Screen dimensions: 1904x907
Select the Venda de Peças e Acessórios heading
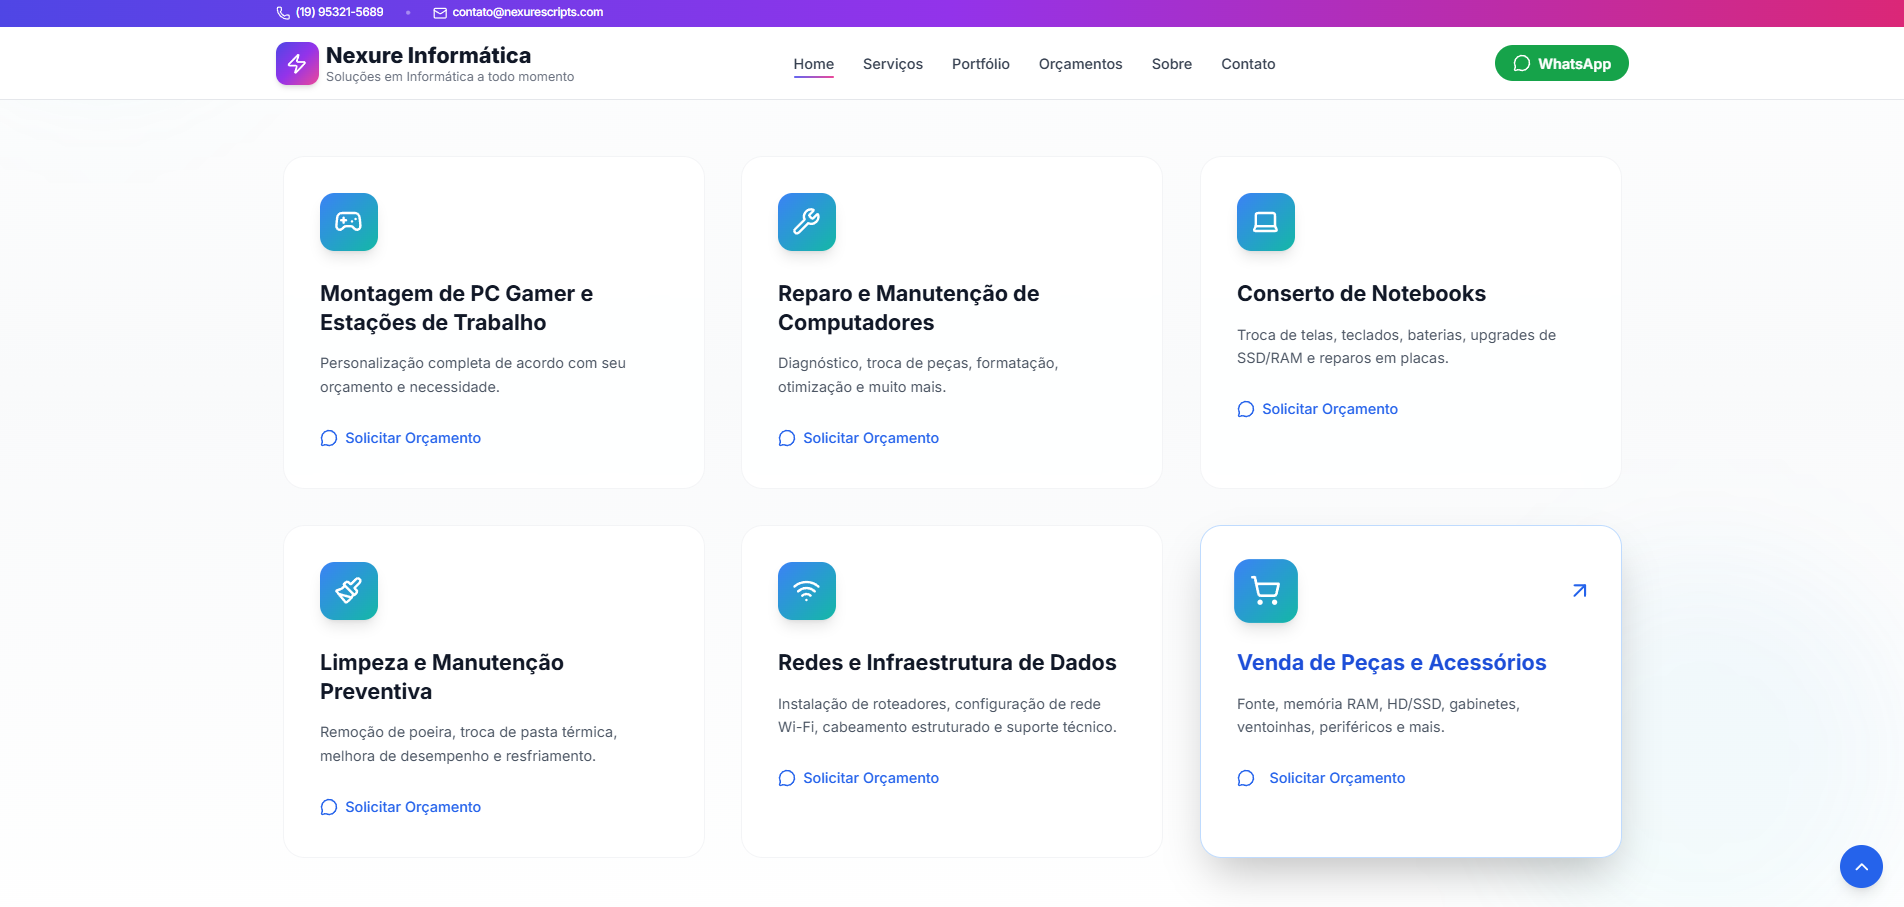(x=1392, y=662)
